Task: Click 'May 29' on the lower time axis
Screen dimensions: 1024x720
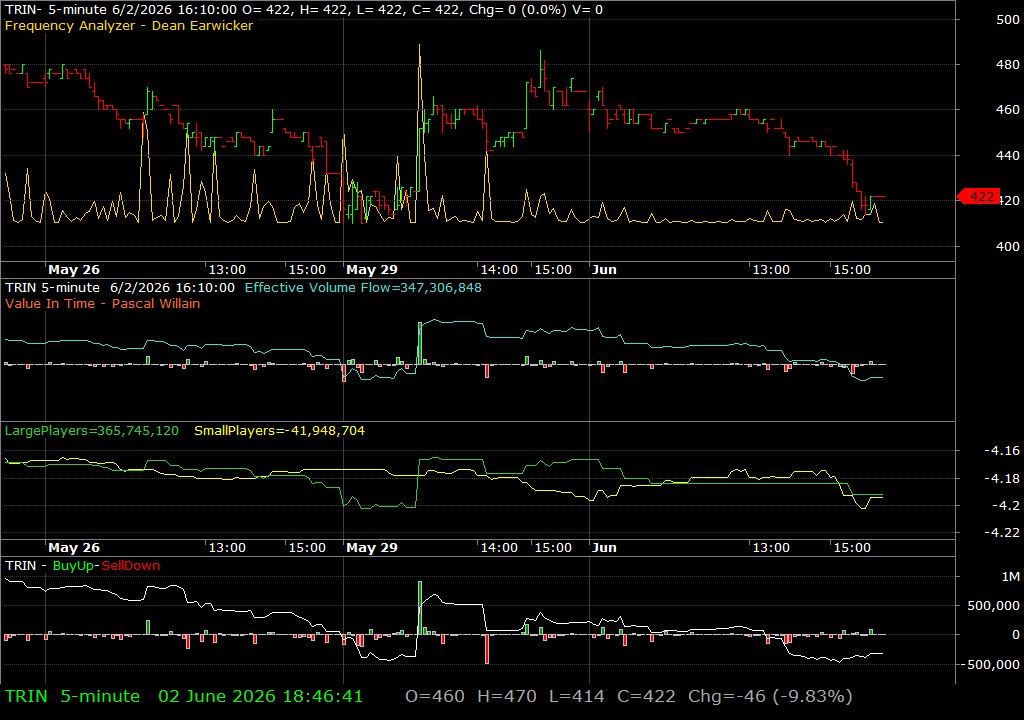Action: point(372,548)
